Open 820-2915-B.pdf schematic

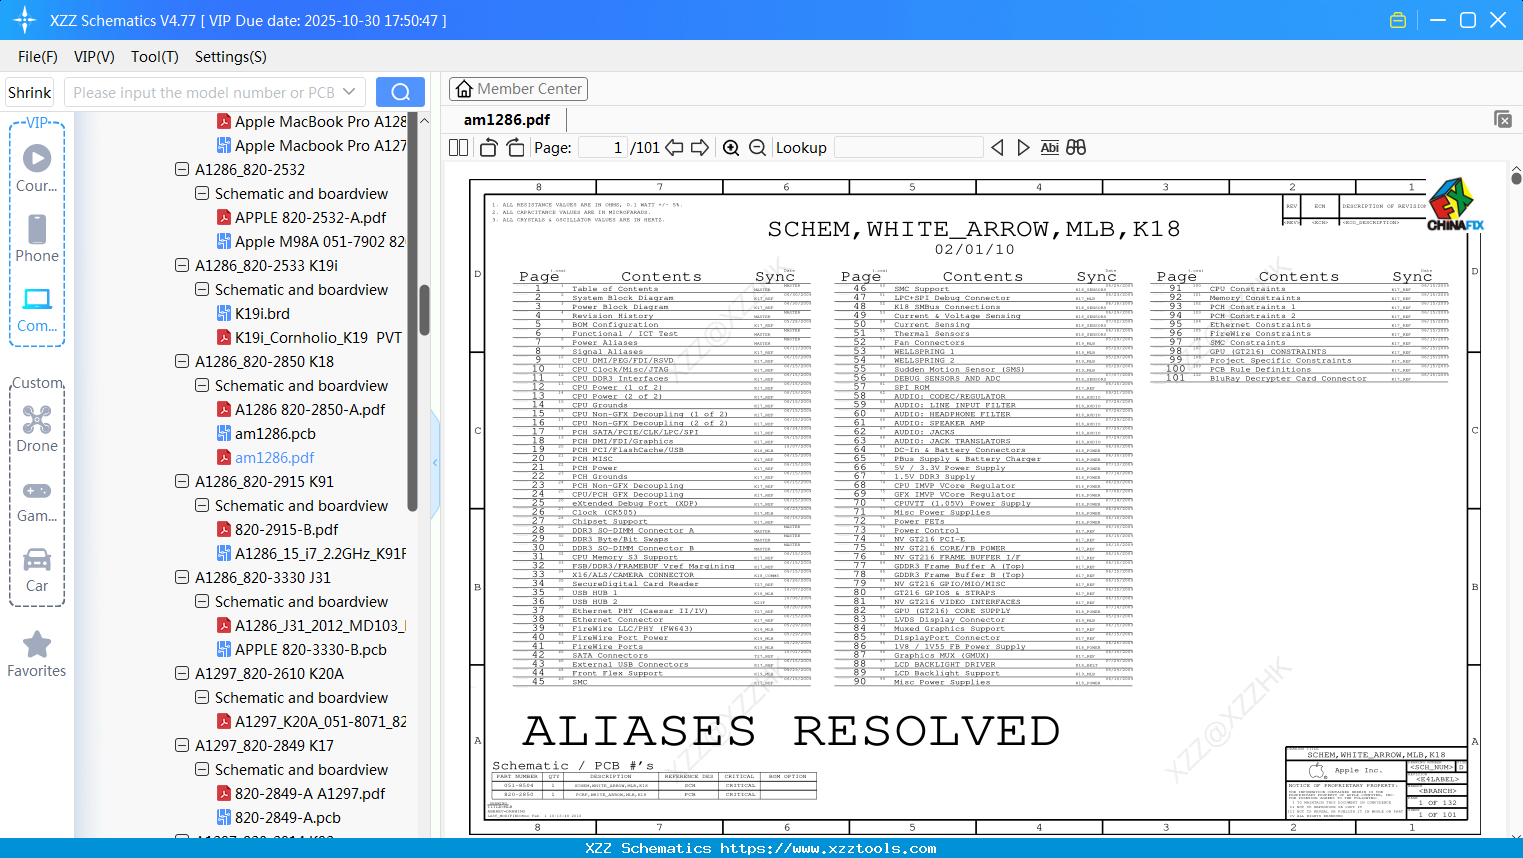286,530
